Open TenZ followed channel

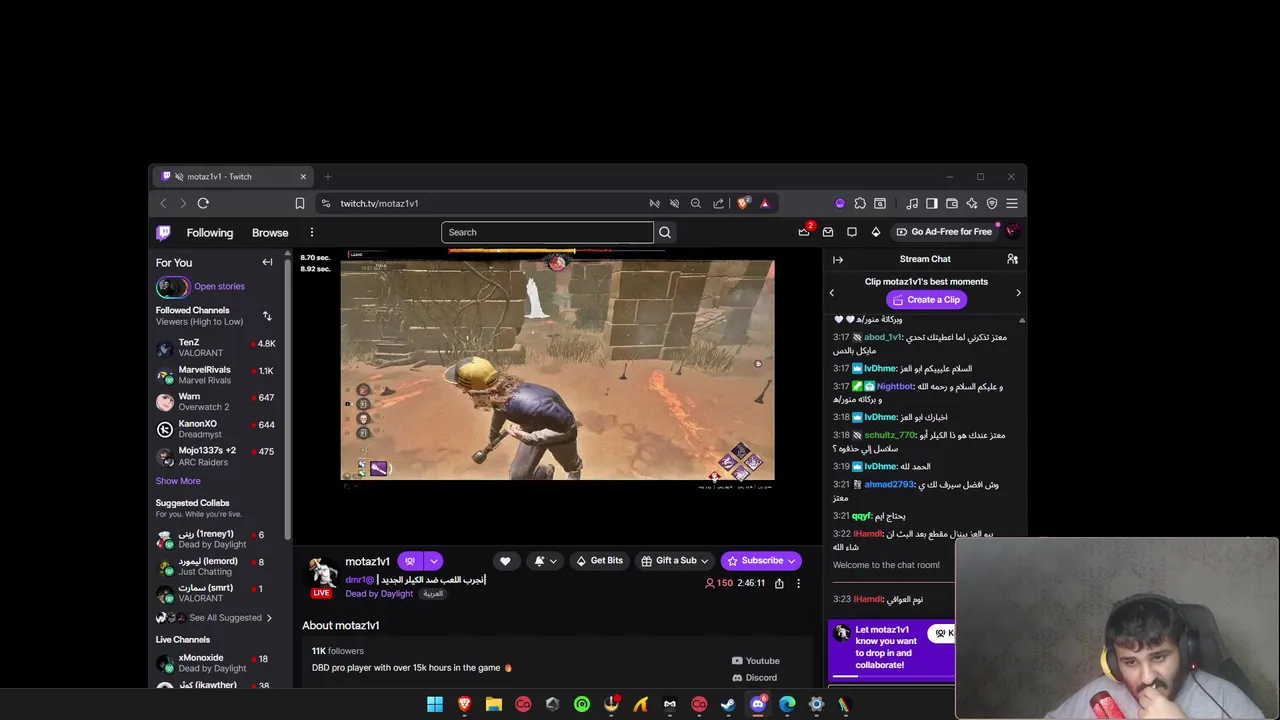click(216, 348)
